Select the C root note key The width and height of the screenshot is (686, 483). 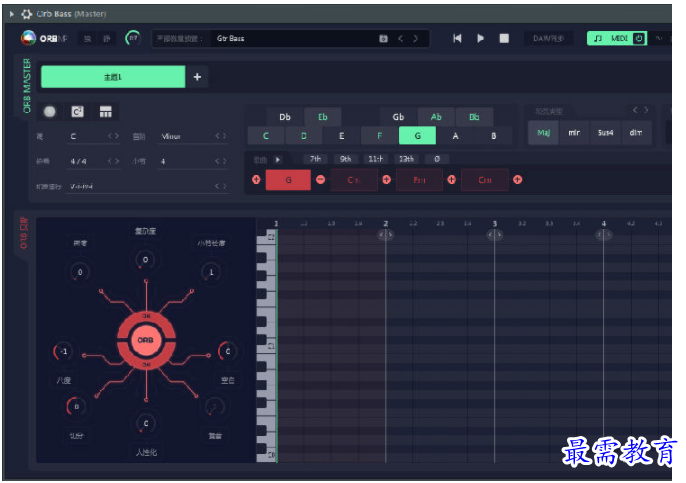pyautogui.click(x=266, y=136)
